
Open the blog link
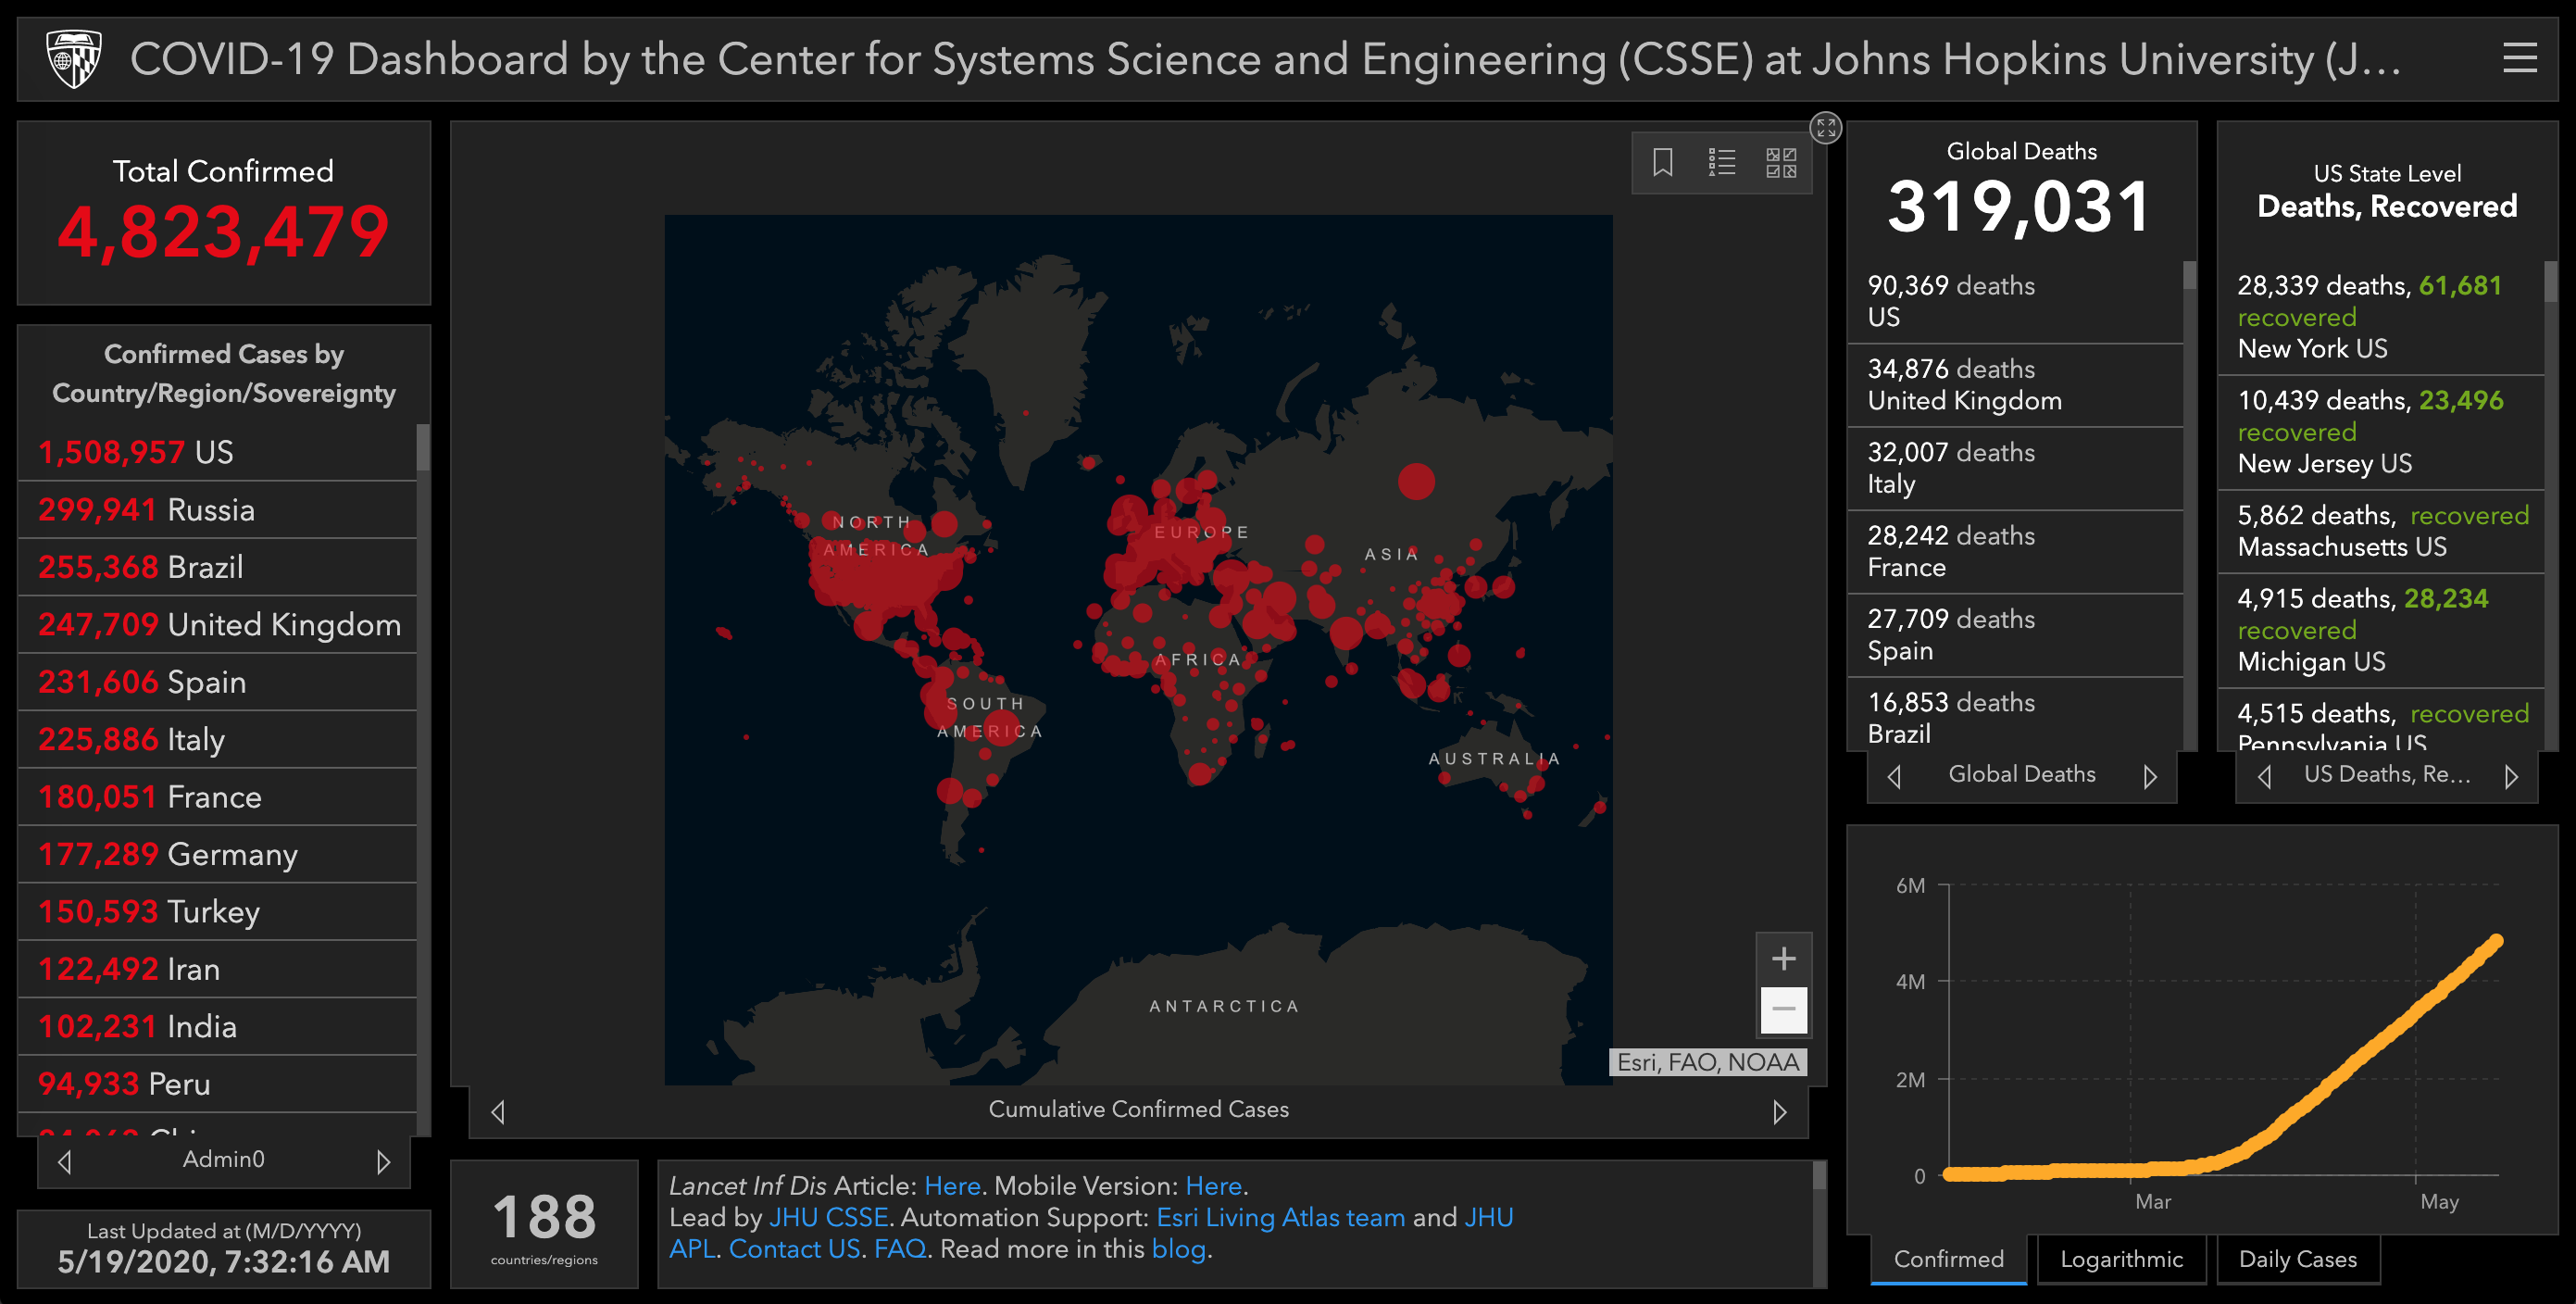click(1178, 1249)
